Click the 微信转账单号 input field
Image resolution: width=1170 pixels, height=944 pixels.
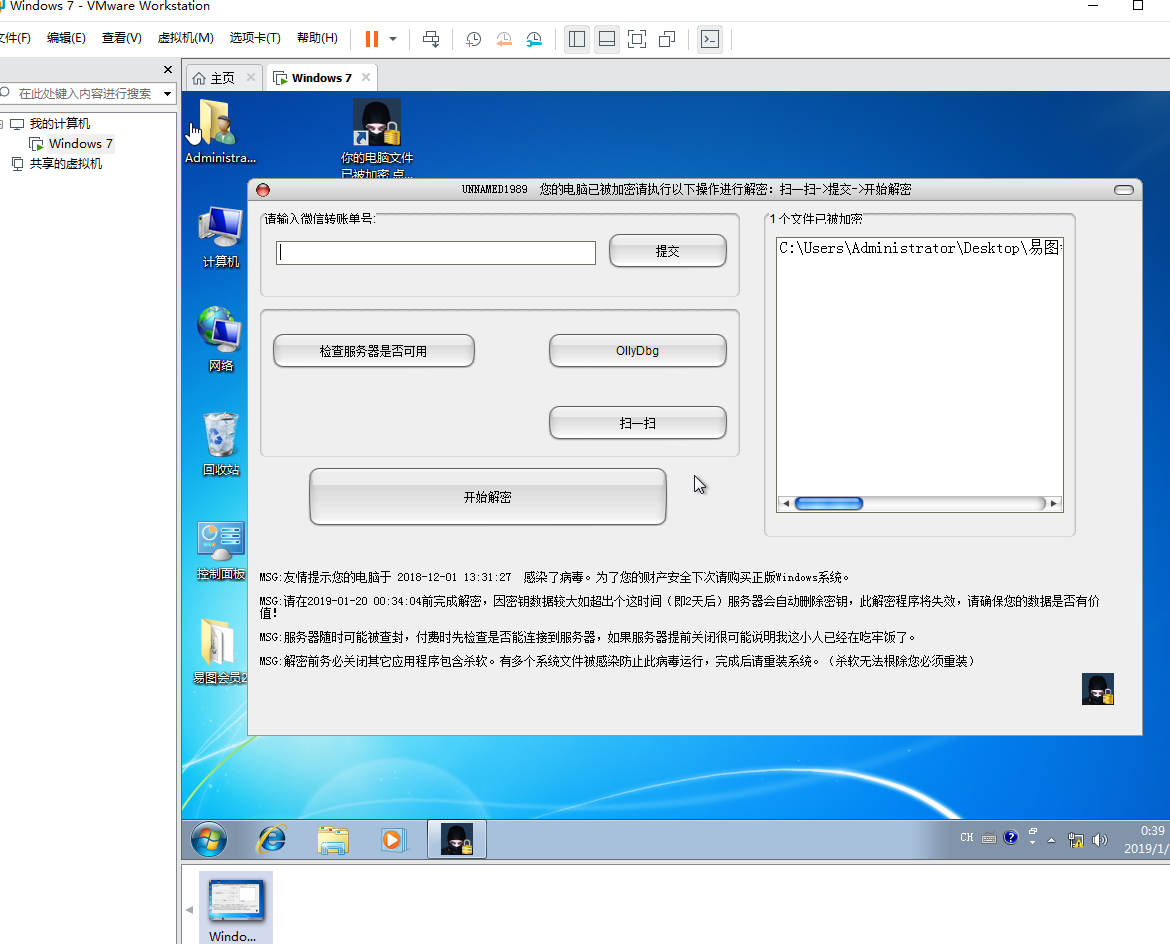436,252
